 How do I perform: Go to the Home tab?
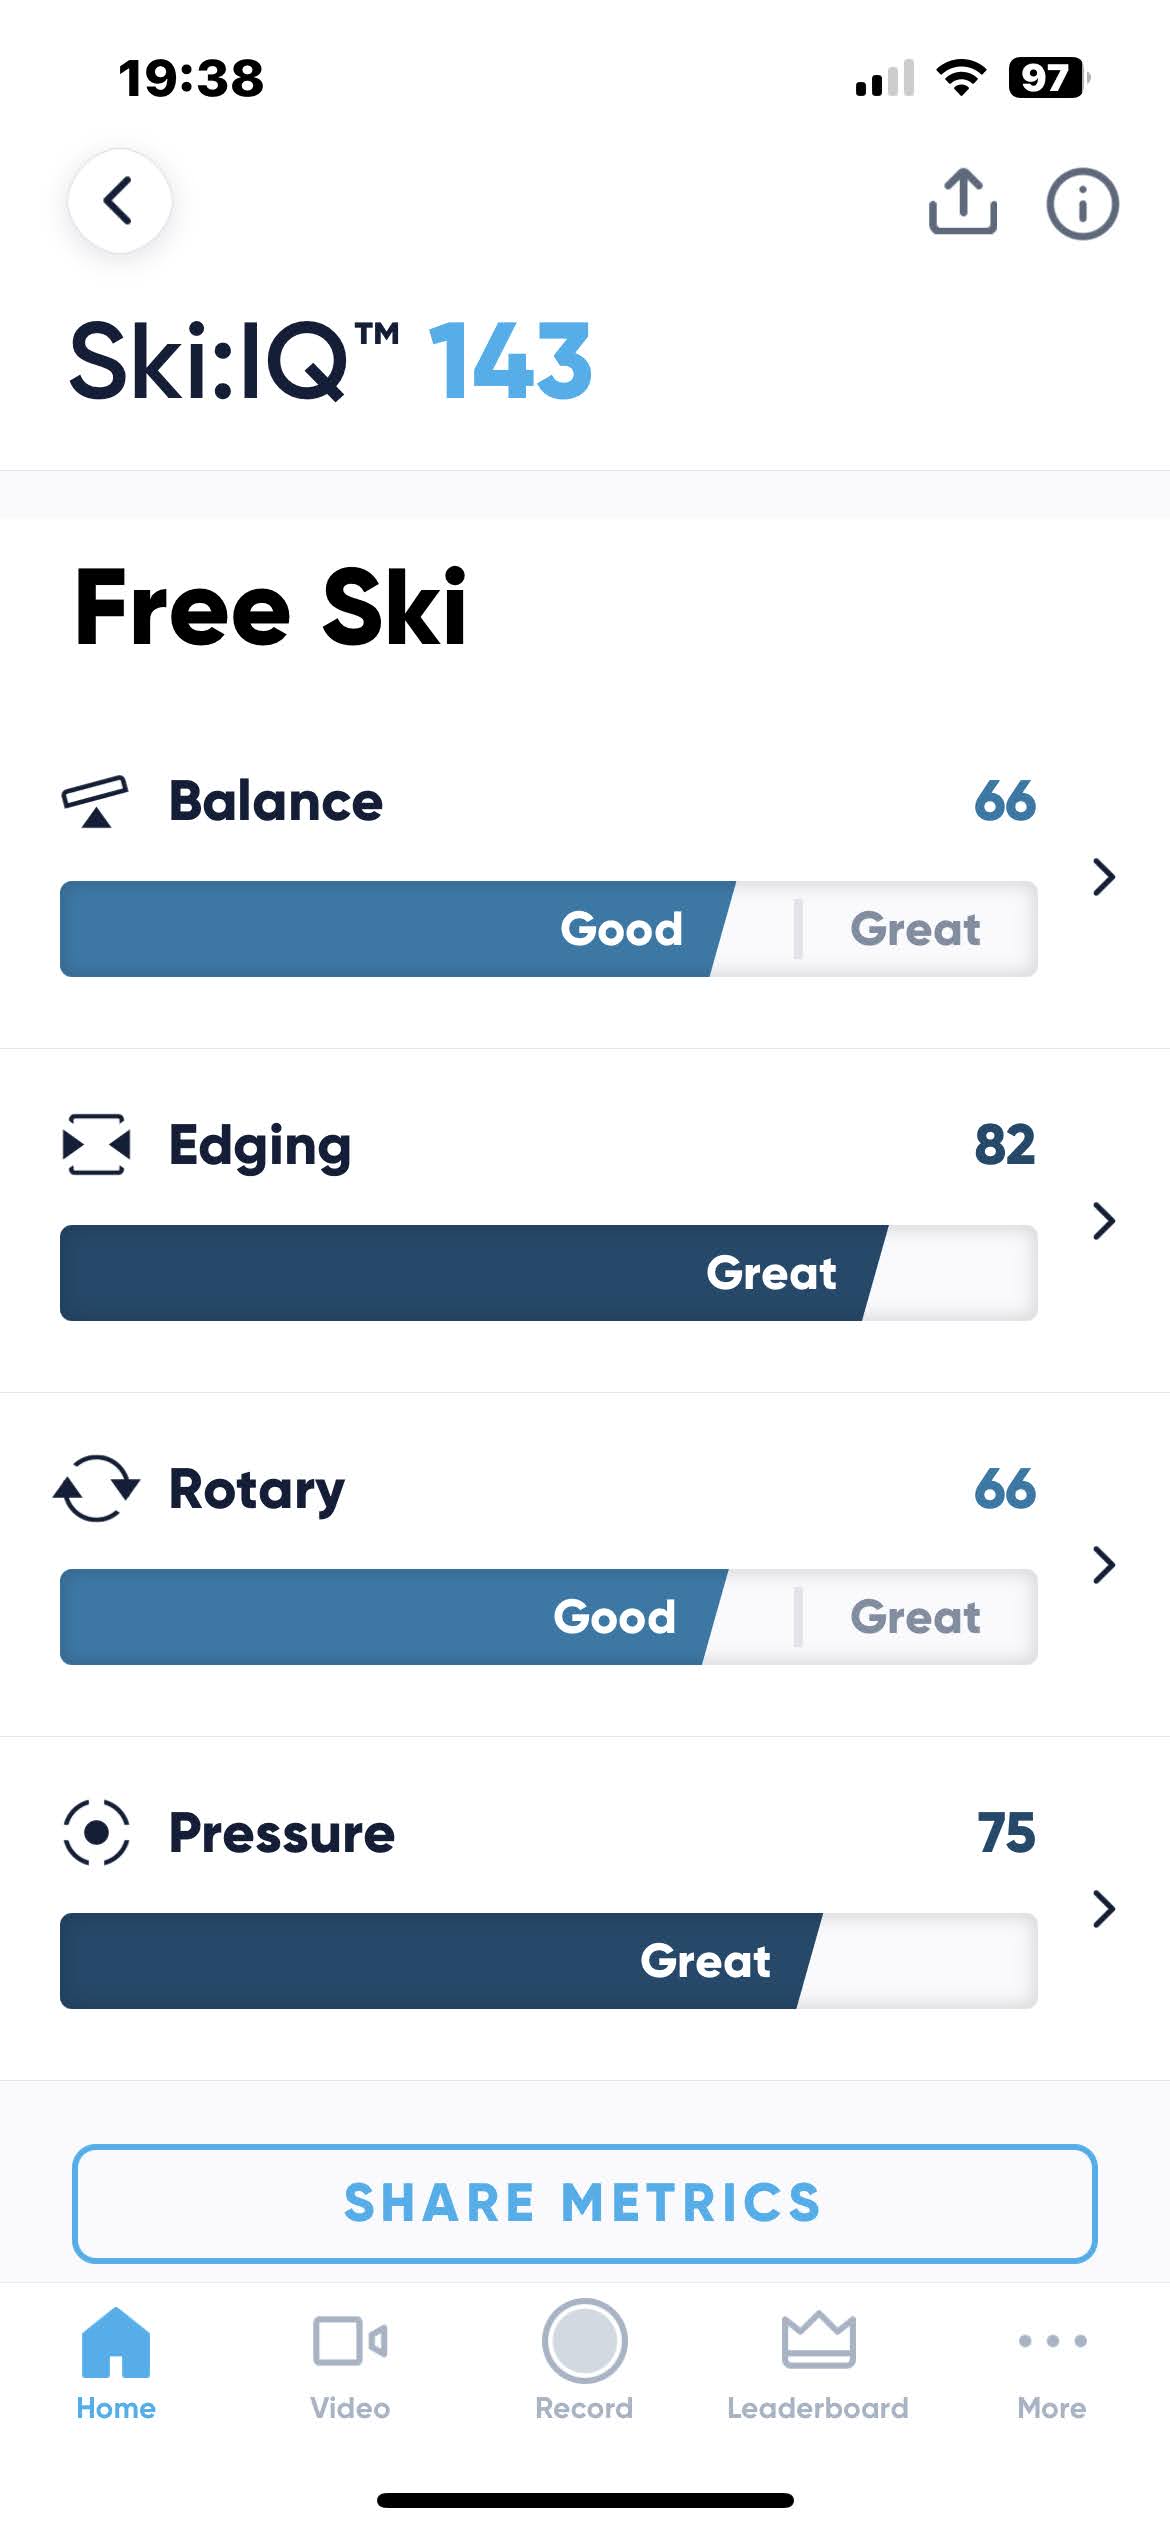(116, 2362)
